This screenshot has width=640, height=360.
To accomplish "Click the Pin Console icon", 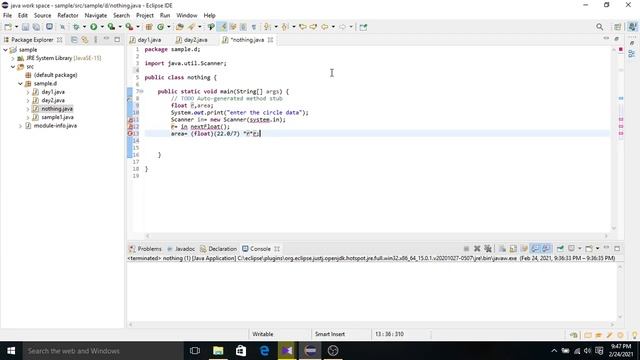I will point(560,249).
